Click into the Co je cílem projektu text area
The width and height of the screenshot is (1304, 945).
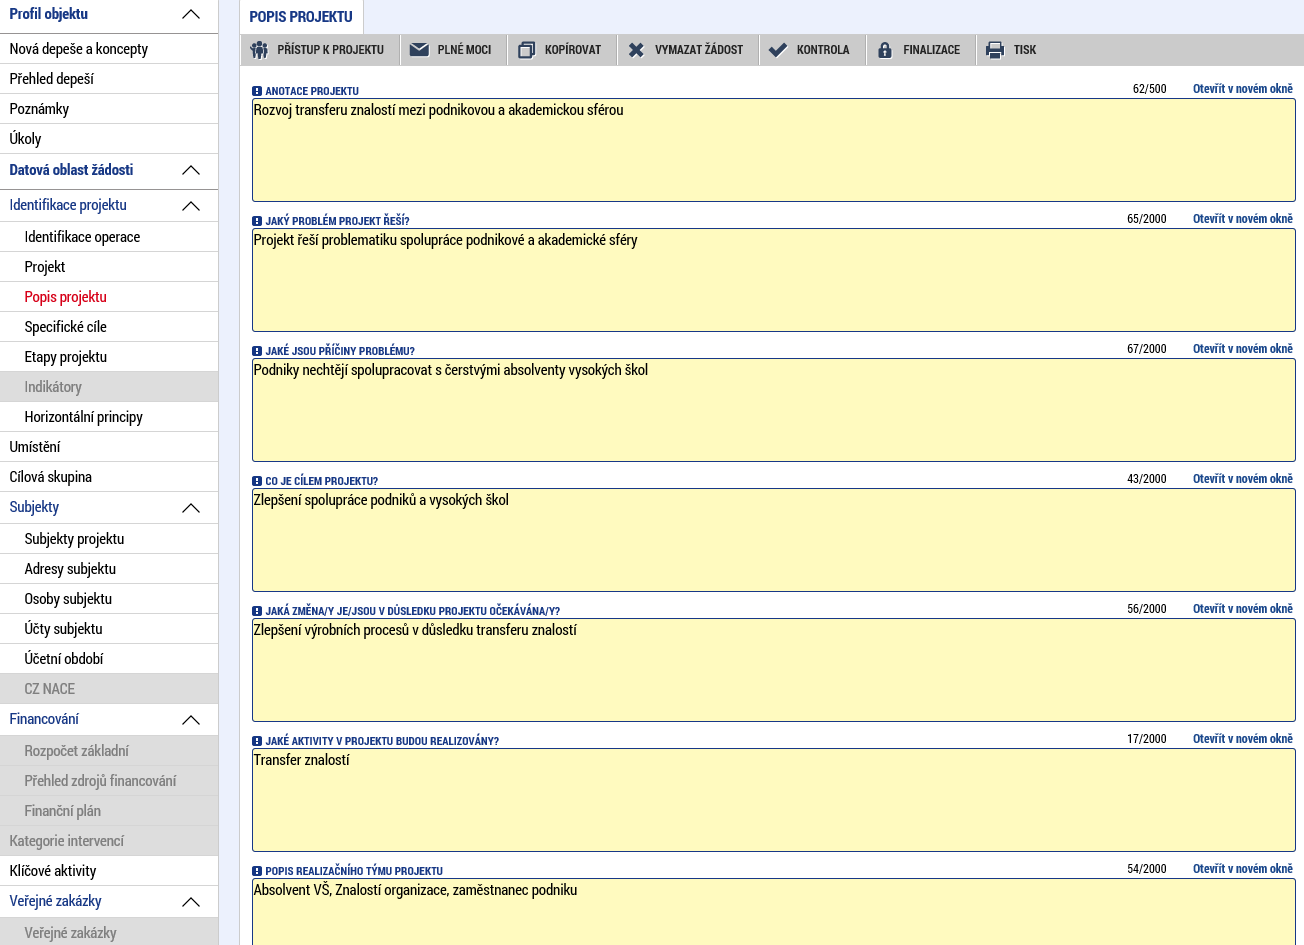pos(774,540)
